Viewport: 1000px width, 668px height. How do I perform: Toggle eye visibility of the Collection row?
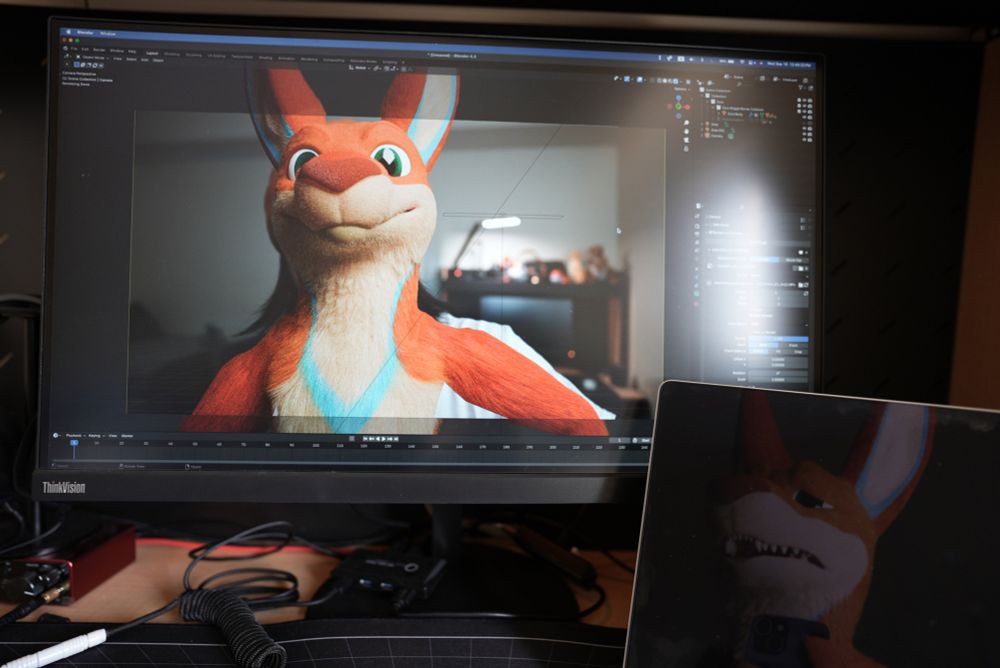click(x=804, y=100)
